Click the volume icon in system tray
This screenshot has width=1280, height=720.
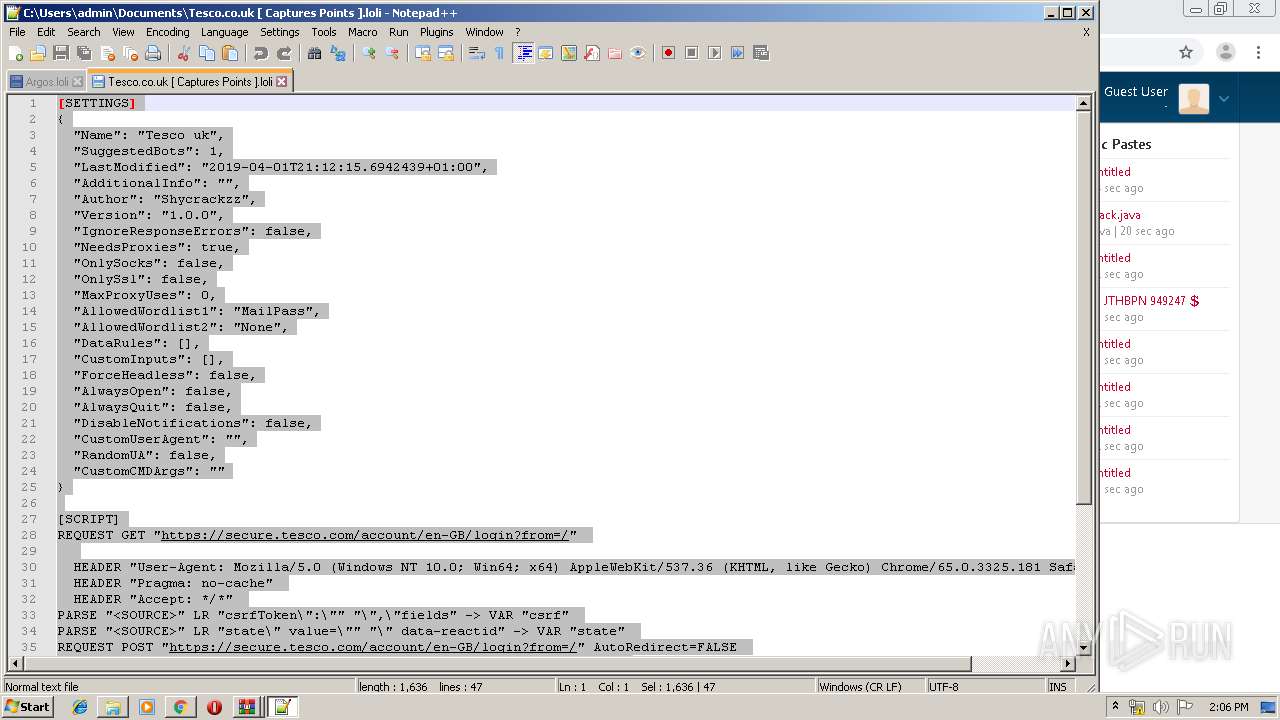tap(1161, 707)
